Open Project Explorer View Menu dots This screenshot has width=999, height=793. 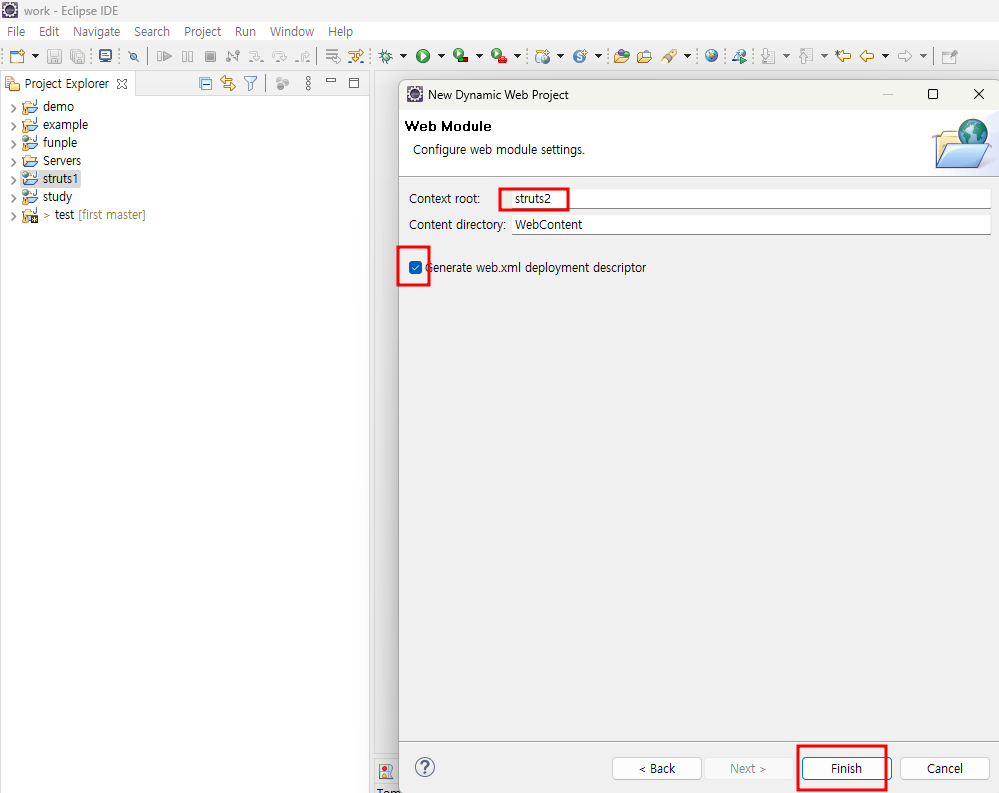308,83
